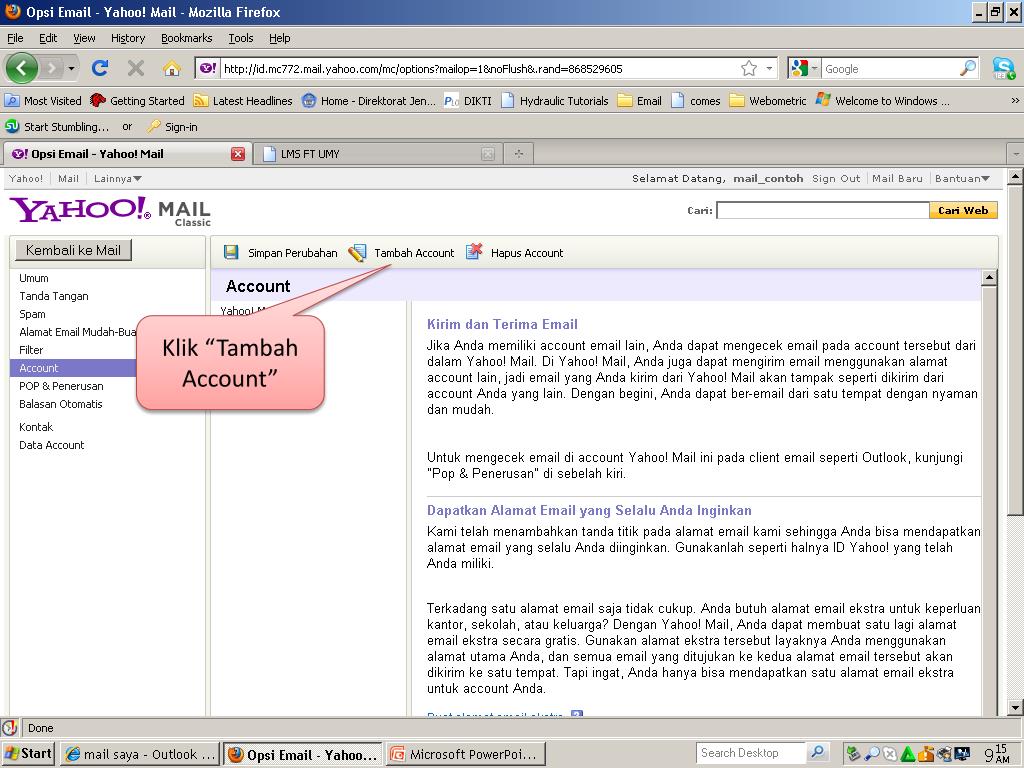Open the browser Home icon
The width and height of the screenshot is (1024, 768).
coord(172,68)
